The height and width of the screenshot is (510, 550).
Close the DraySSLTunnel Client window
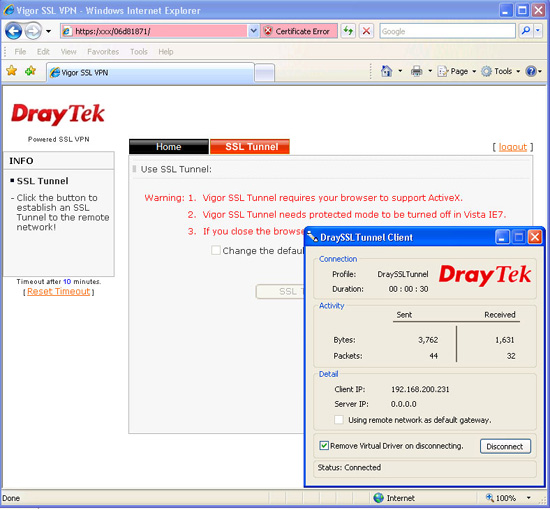[535, 237]
